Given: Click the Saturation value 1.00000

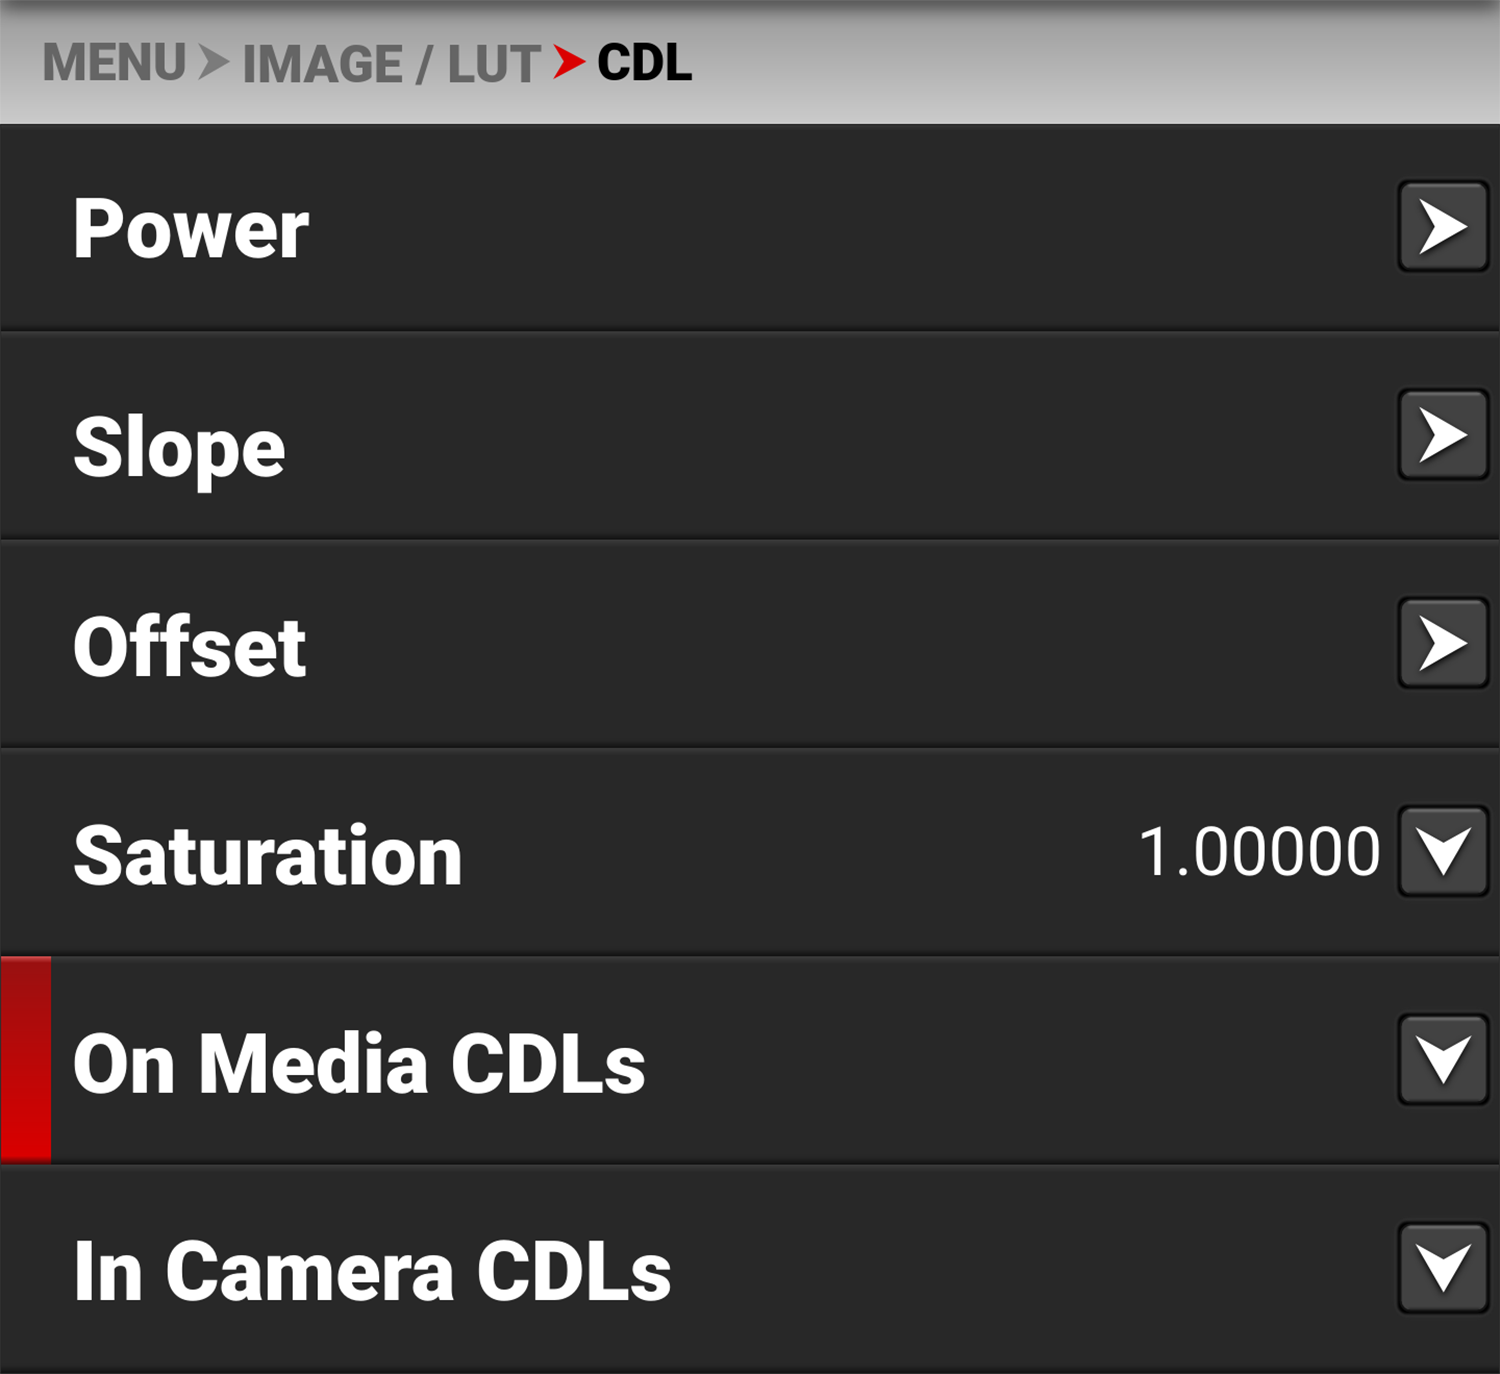Looking at the screenshot, I should pos(1259,853).
